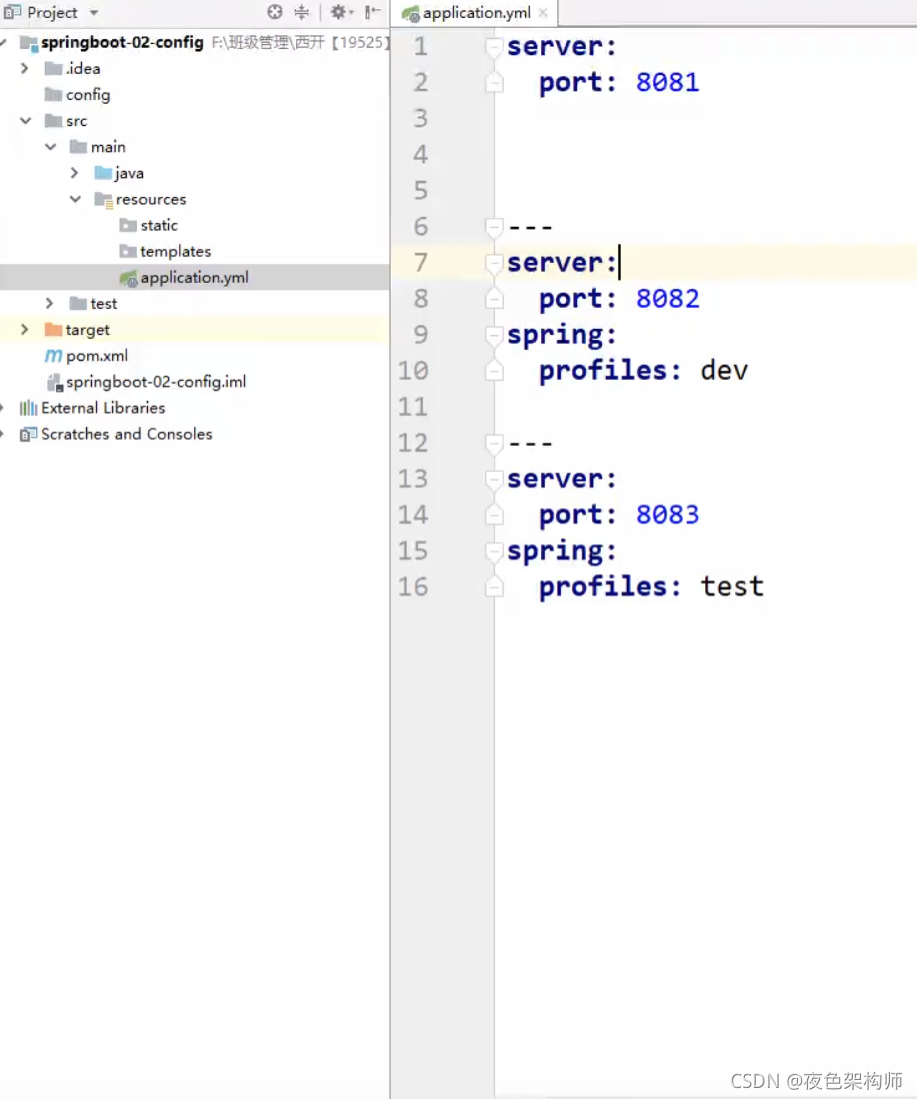
Task: Click the port value 8081
Action: (667, 83)
